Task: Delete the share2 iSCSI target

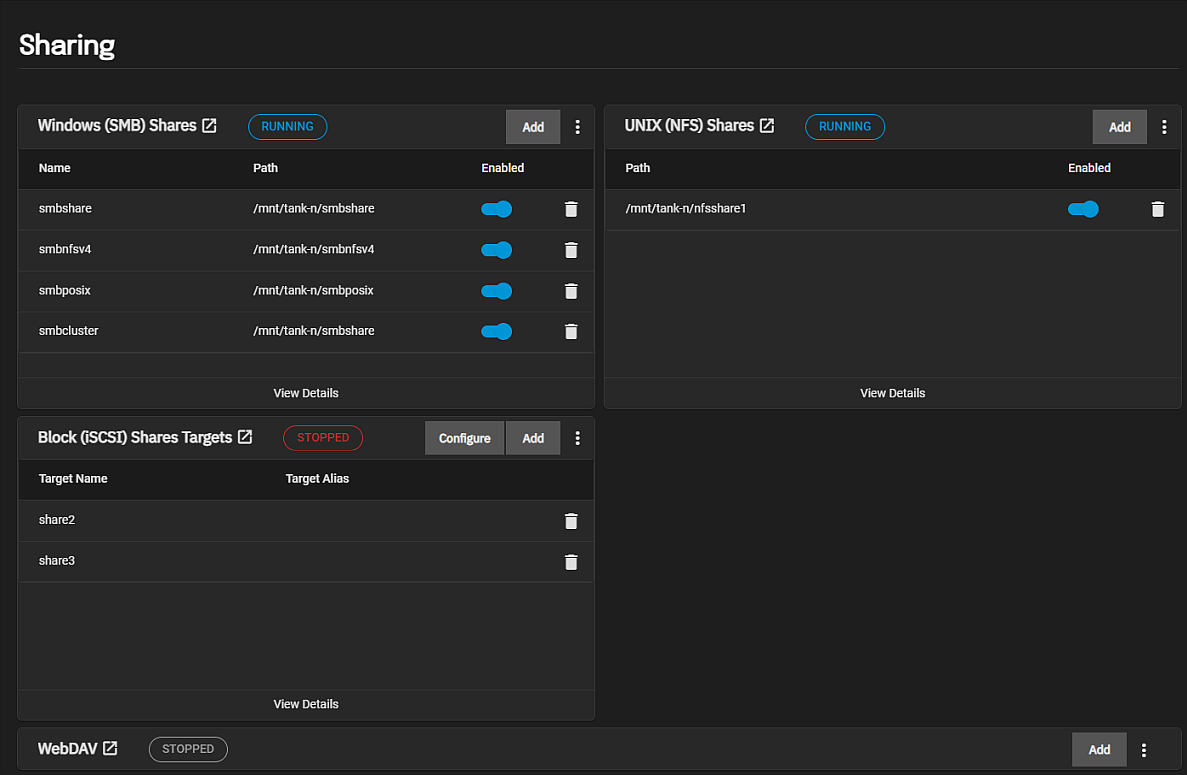Action: 571,521
